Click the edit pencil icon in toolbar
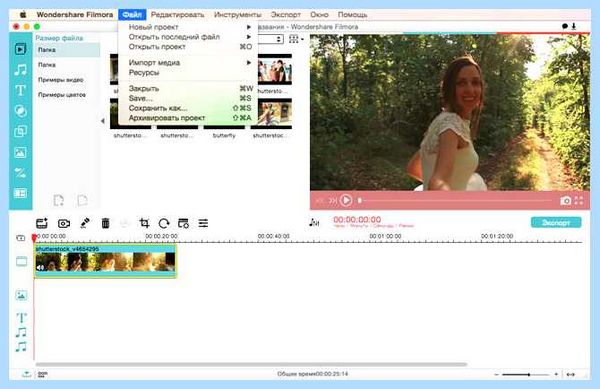This screenshot has width=600, height=389. tap(85, 223)
